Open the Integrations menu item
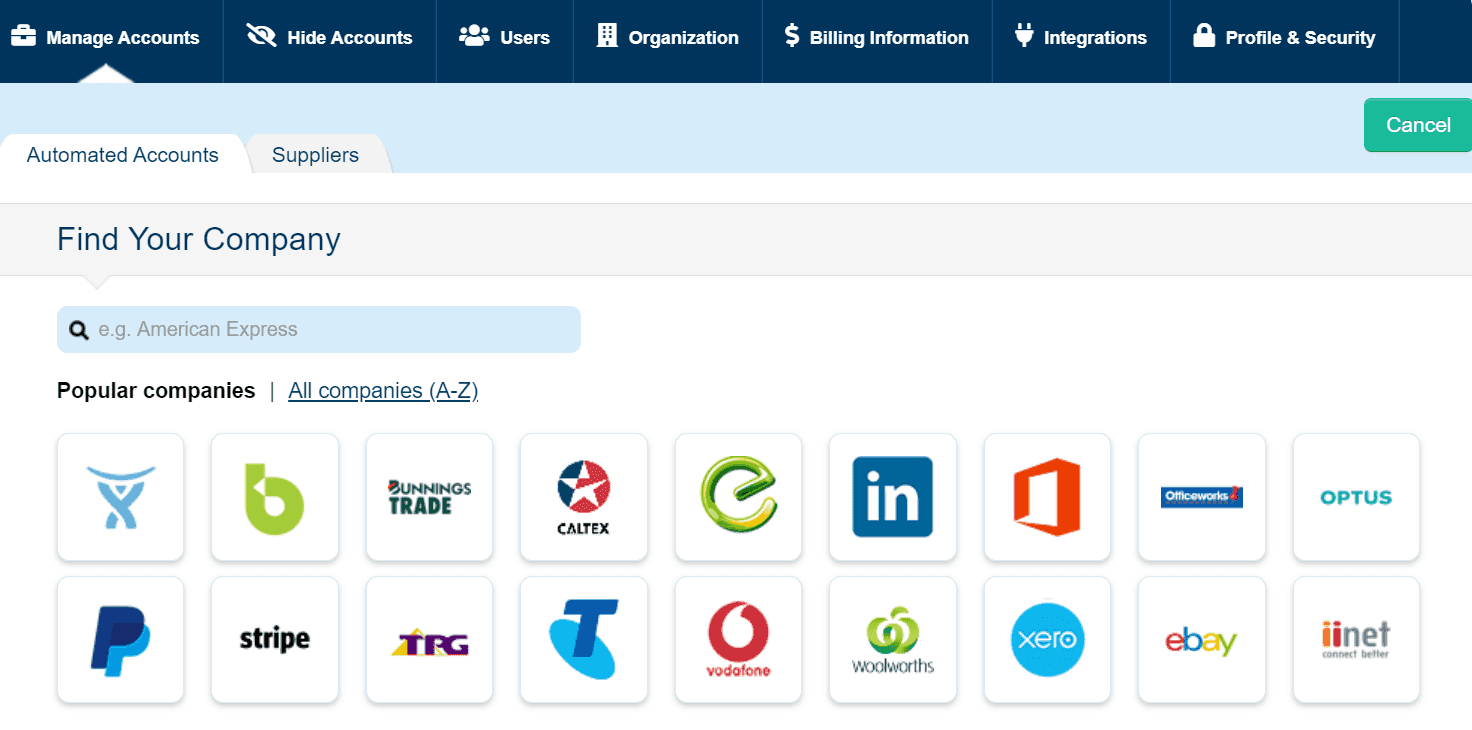This screenshot has height=730, width=1472. click(1080, 38)
